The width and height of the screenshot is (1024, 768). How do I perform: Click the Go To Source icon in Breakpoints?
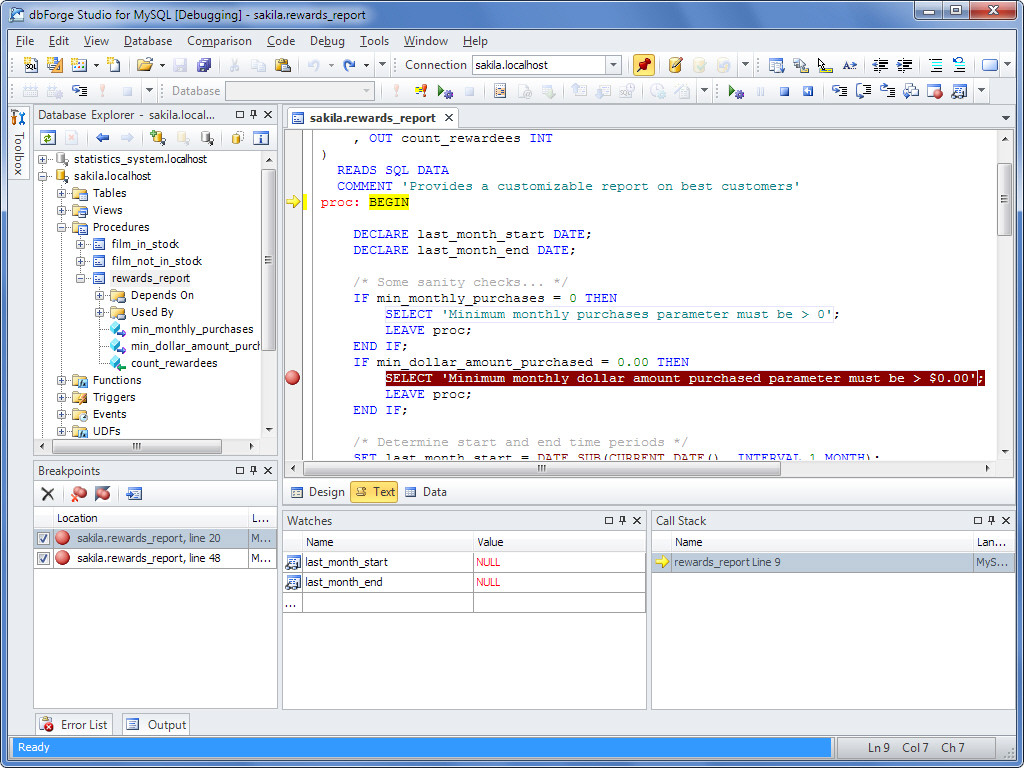pyautogui.click(x=134, y=494)
